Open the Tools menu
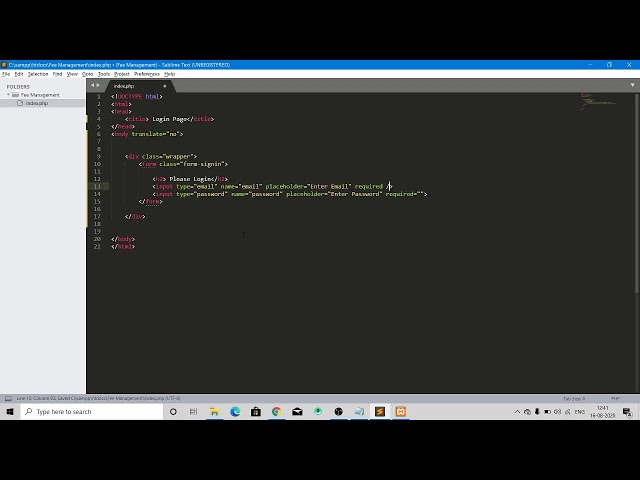The width and height of the screenshot is (640, 480). coord(104,74)
